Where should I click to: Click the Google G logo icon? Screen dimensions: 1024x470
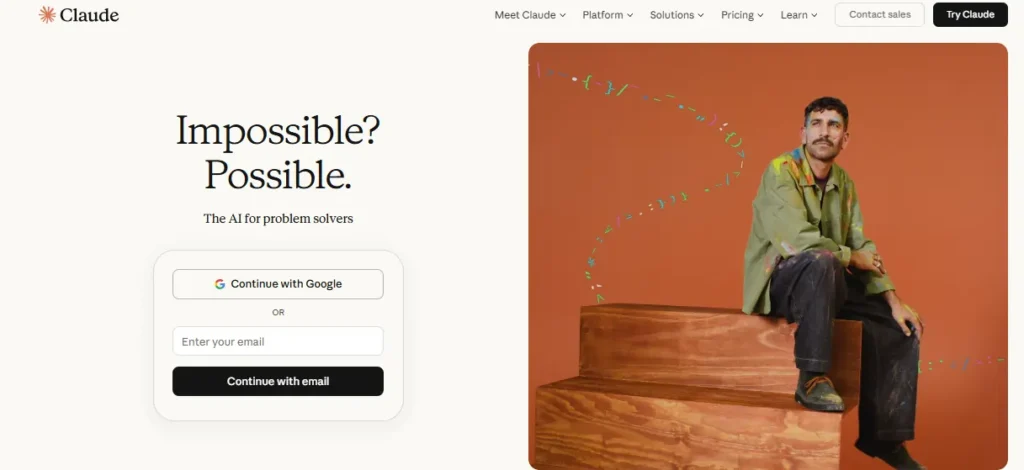(220, 284)
